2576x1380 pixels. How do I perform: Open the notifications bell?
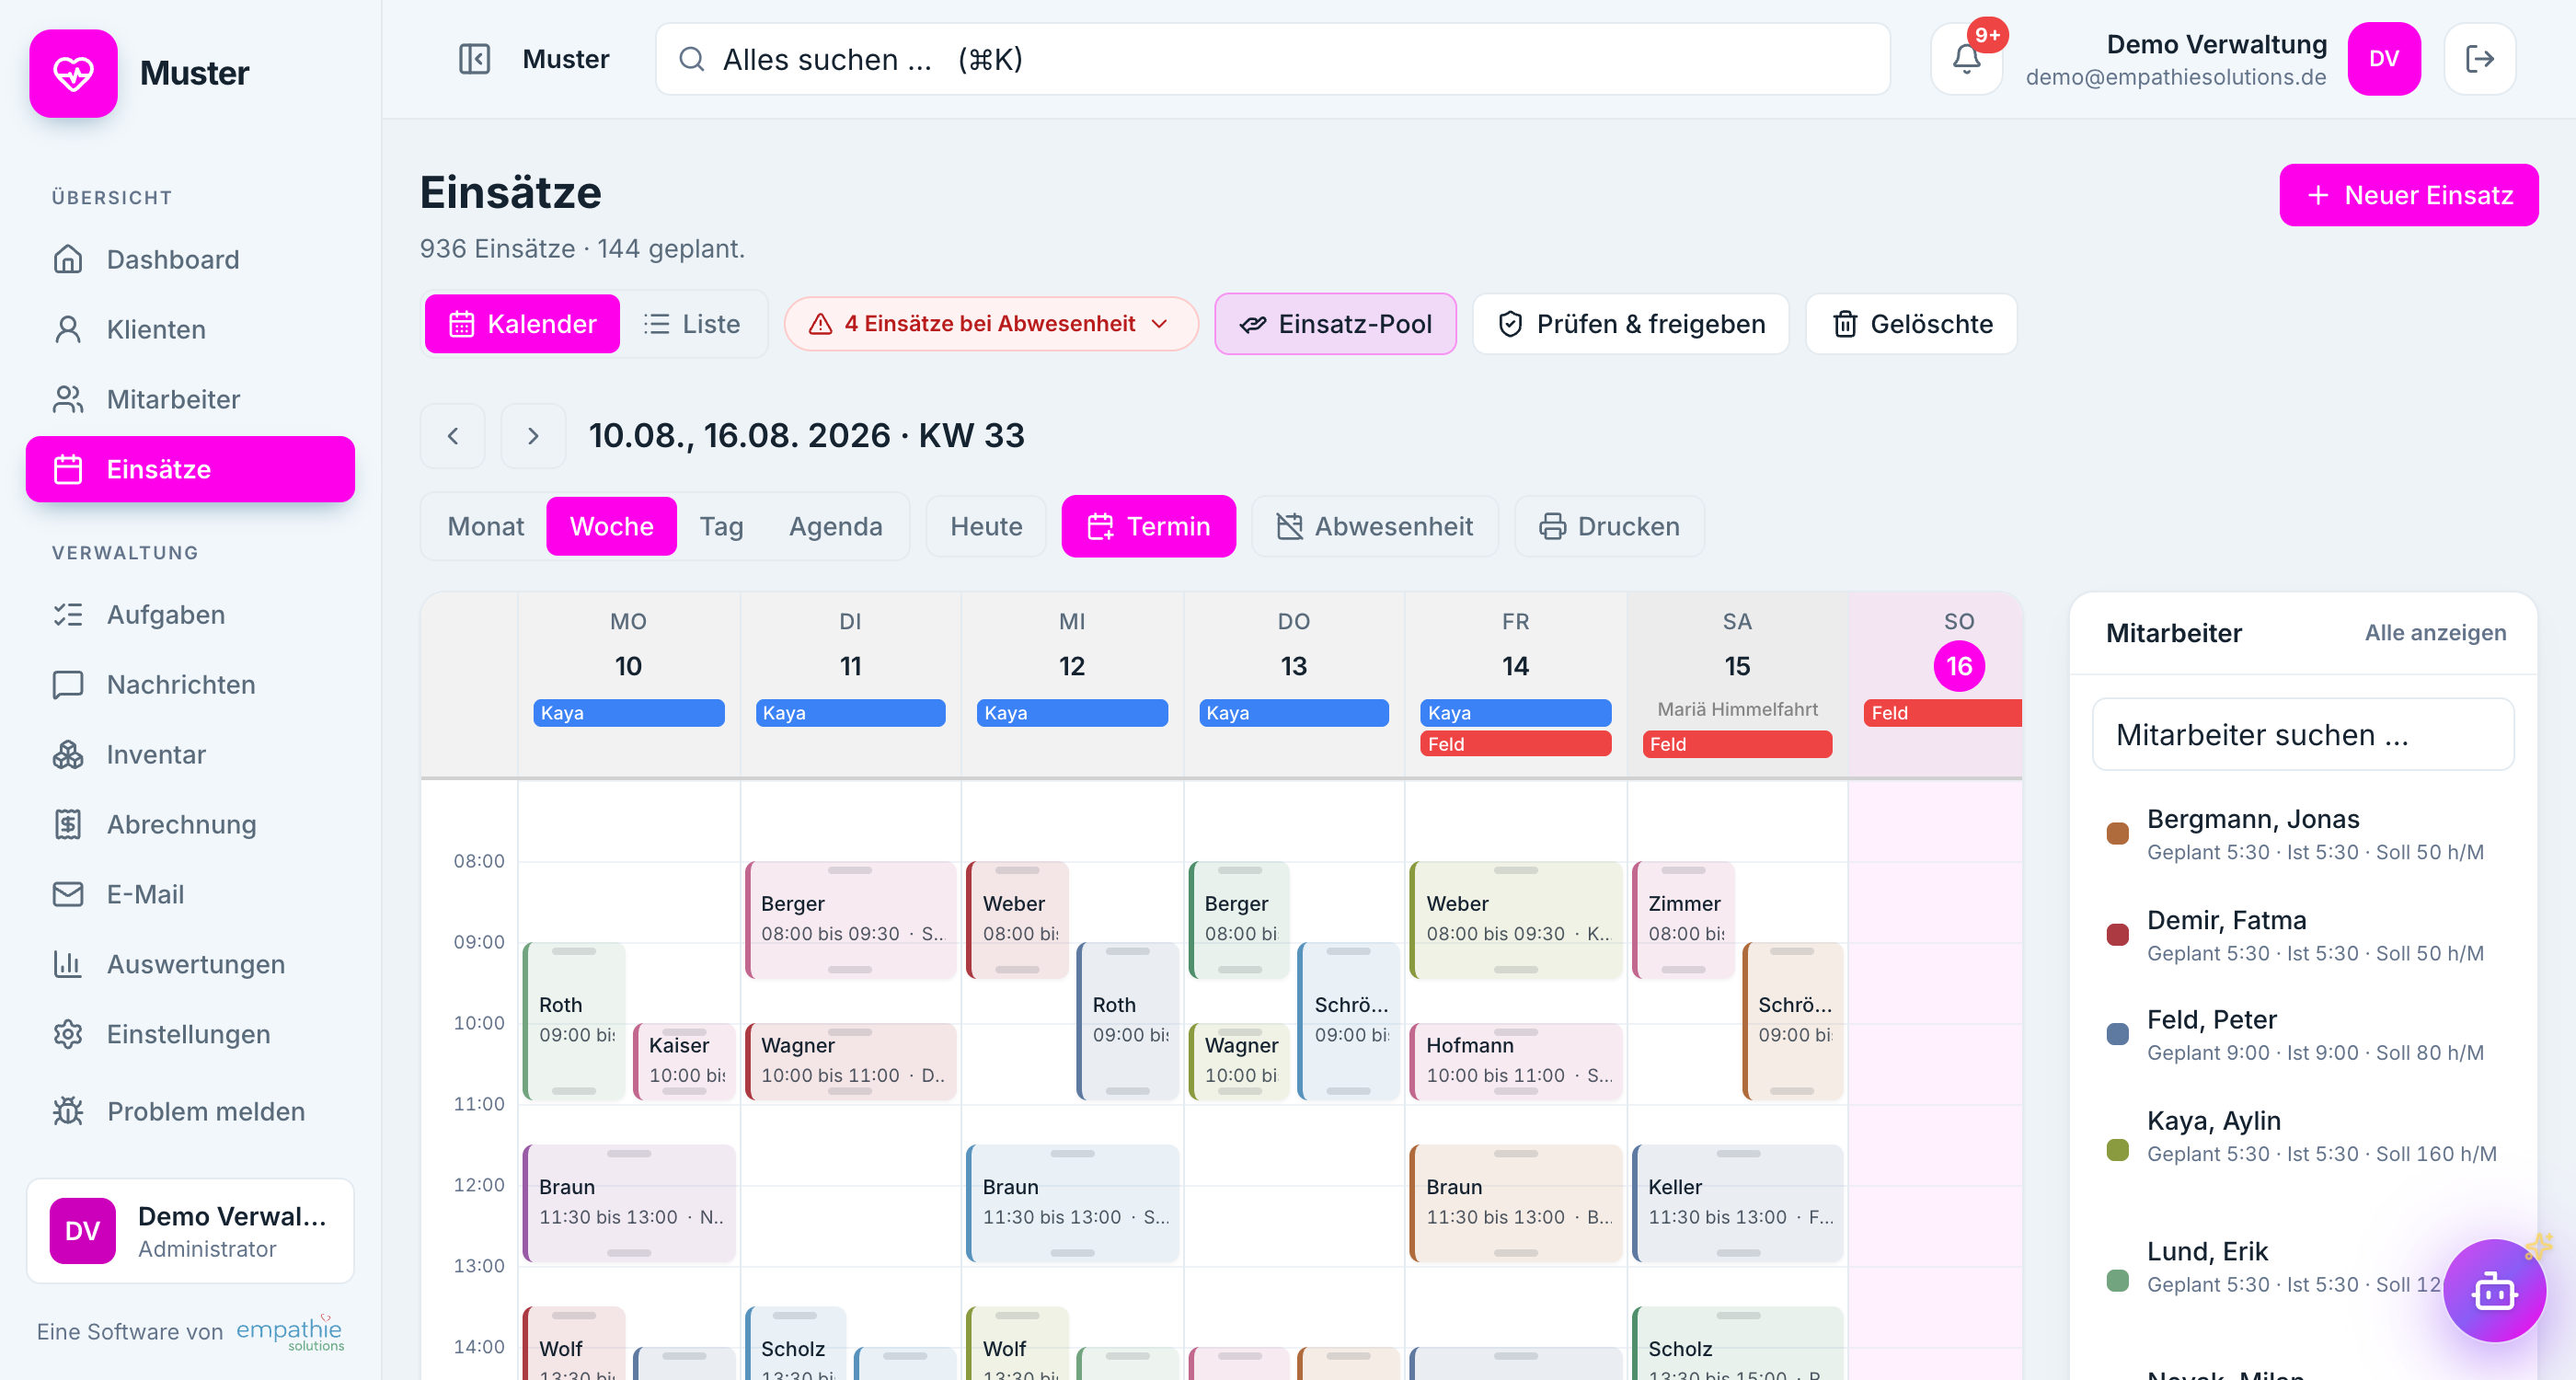[x=1966, y=59]
